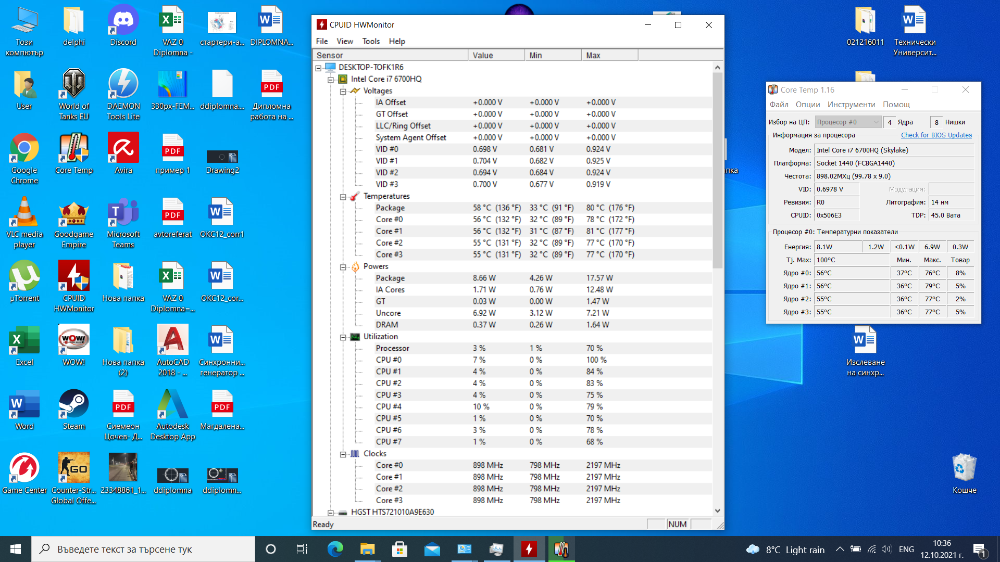Click the scroll down arrow in HWMonitor

tap(717, 511)
